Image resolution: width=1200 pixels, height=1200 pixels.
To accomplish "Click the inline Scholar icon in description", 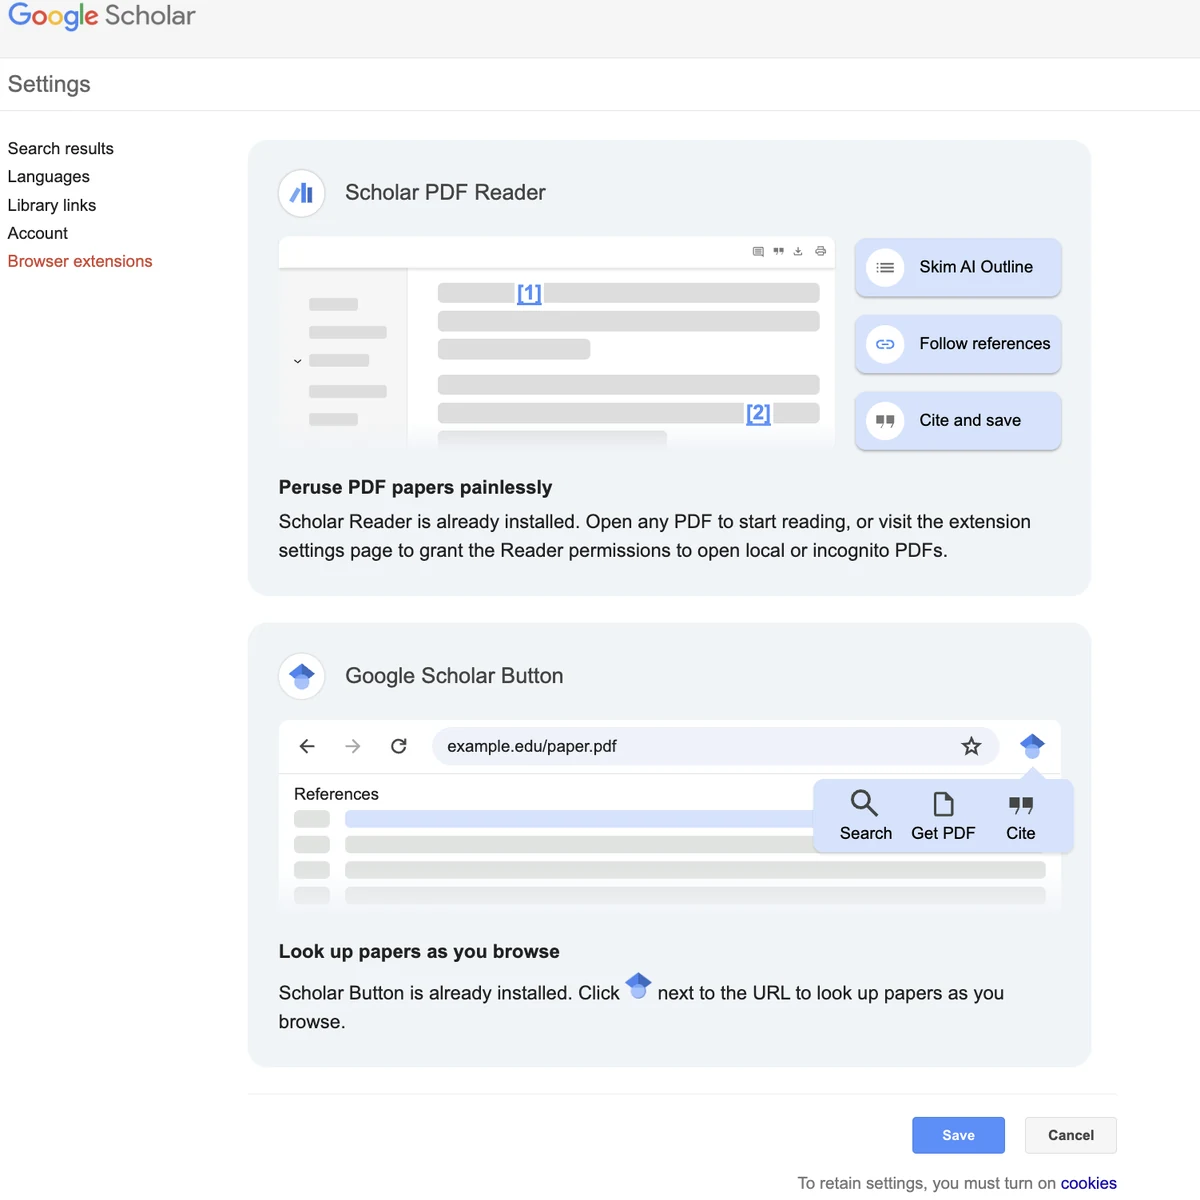I will coord(638,987).
